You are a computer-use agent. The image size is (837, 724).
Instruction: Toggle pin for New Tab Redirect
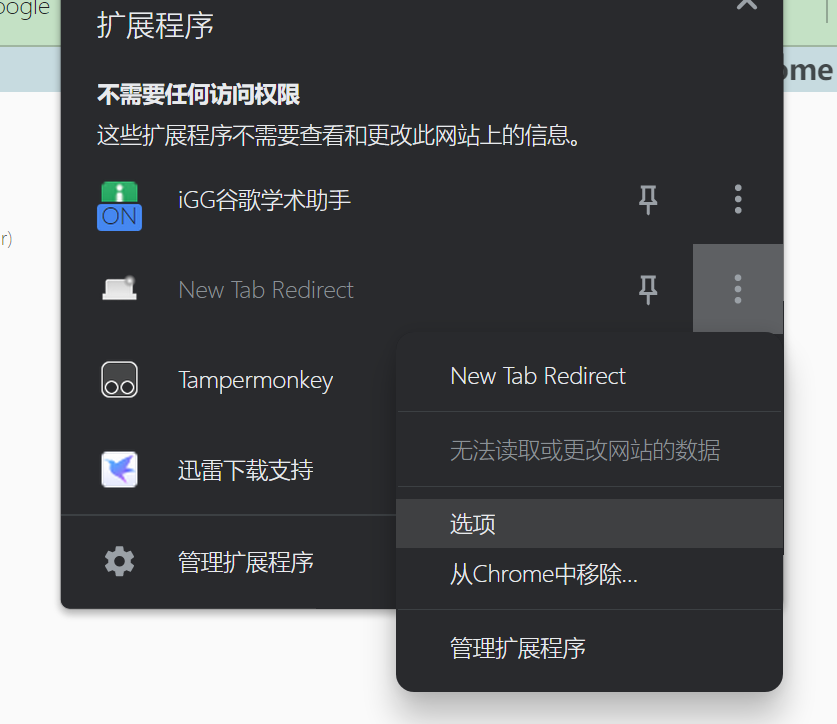pos(648,290)
